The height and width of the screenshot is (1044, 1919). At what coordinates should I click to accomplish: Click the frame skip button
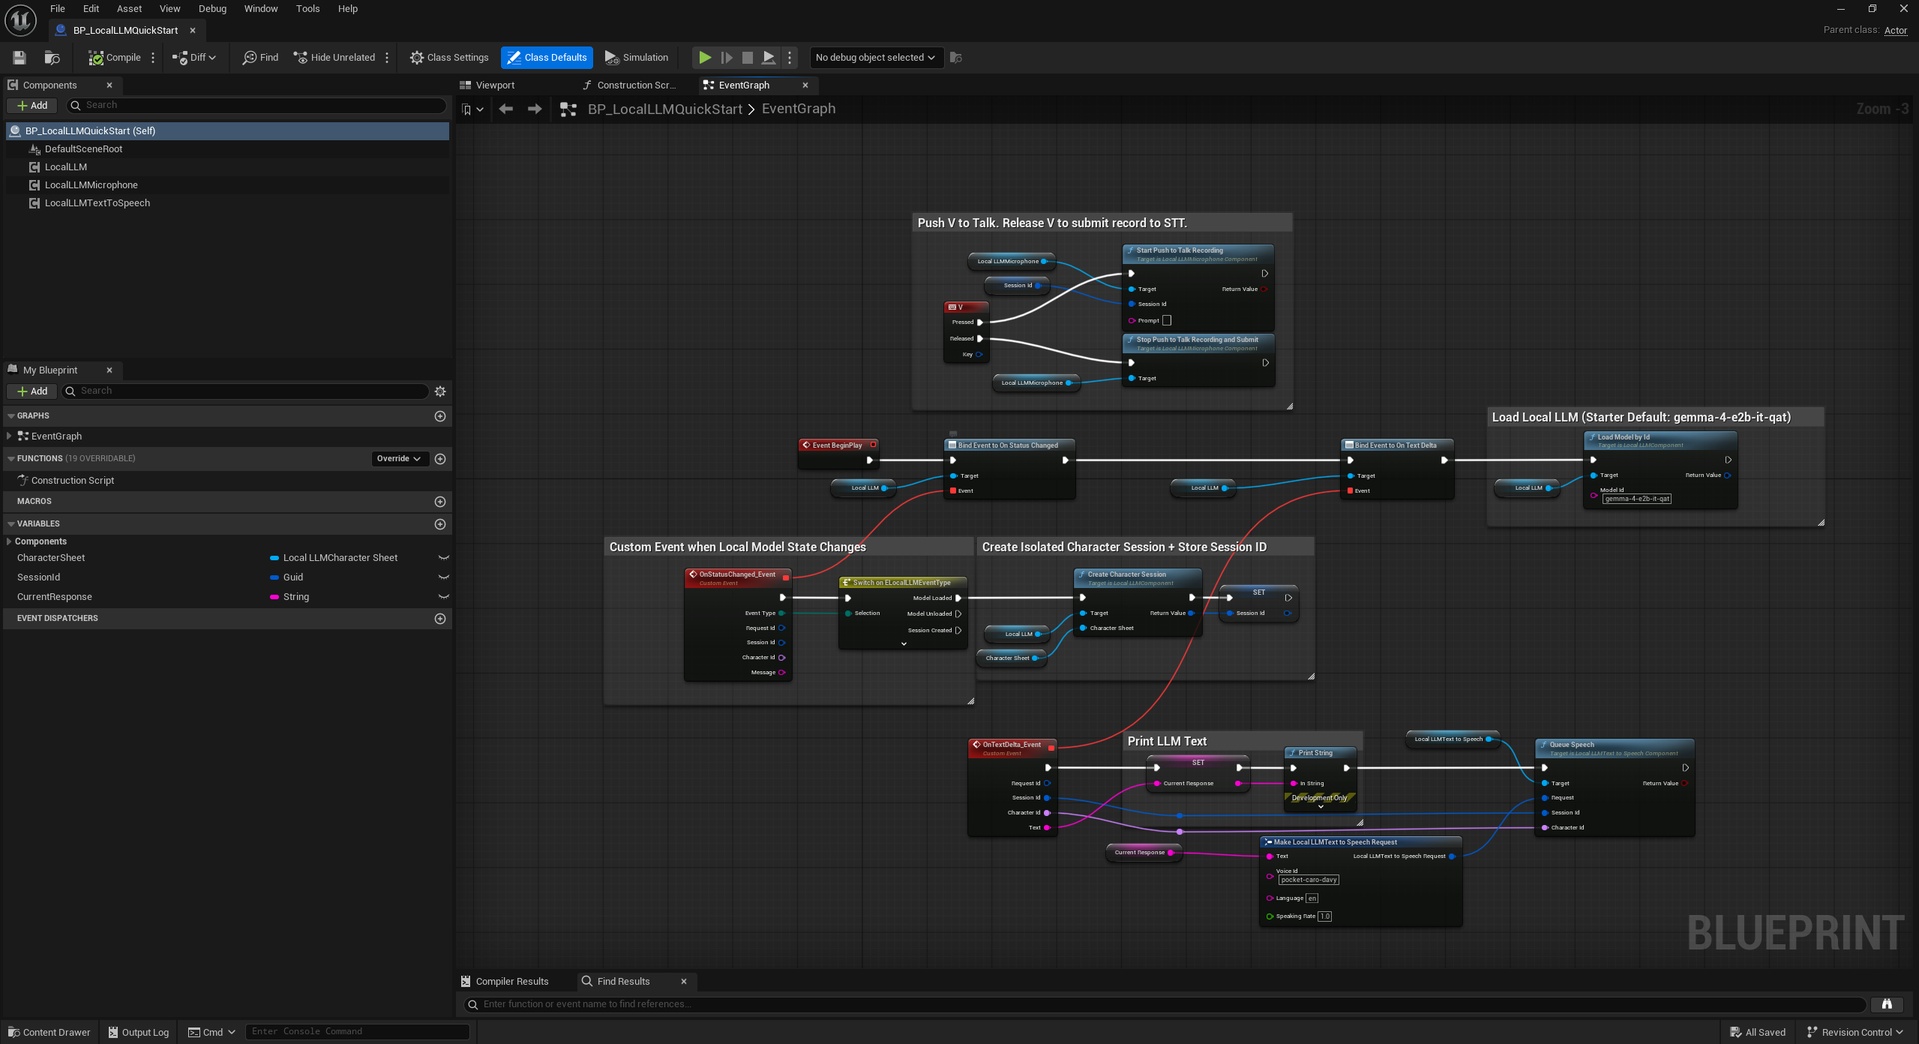coord(727,57)
